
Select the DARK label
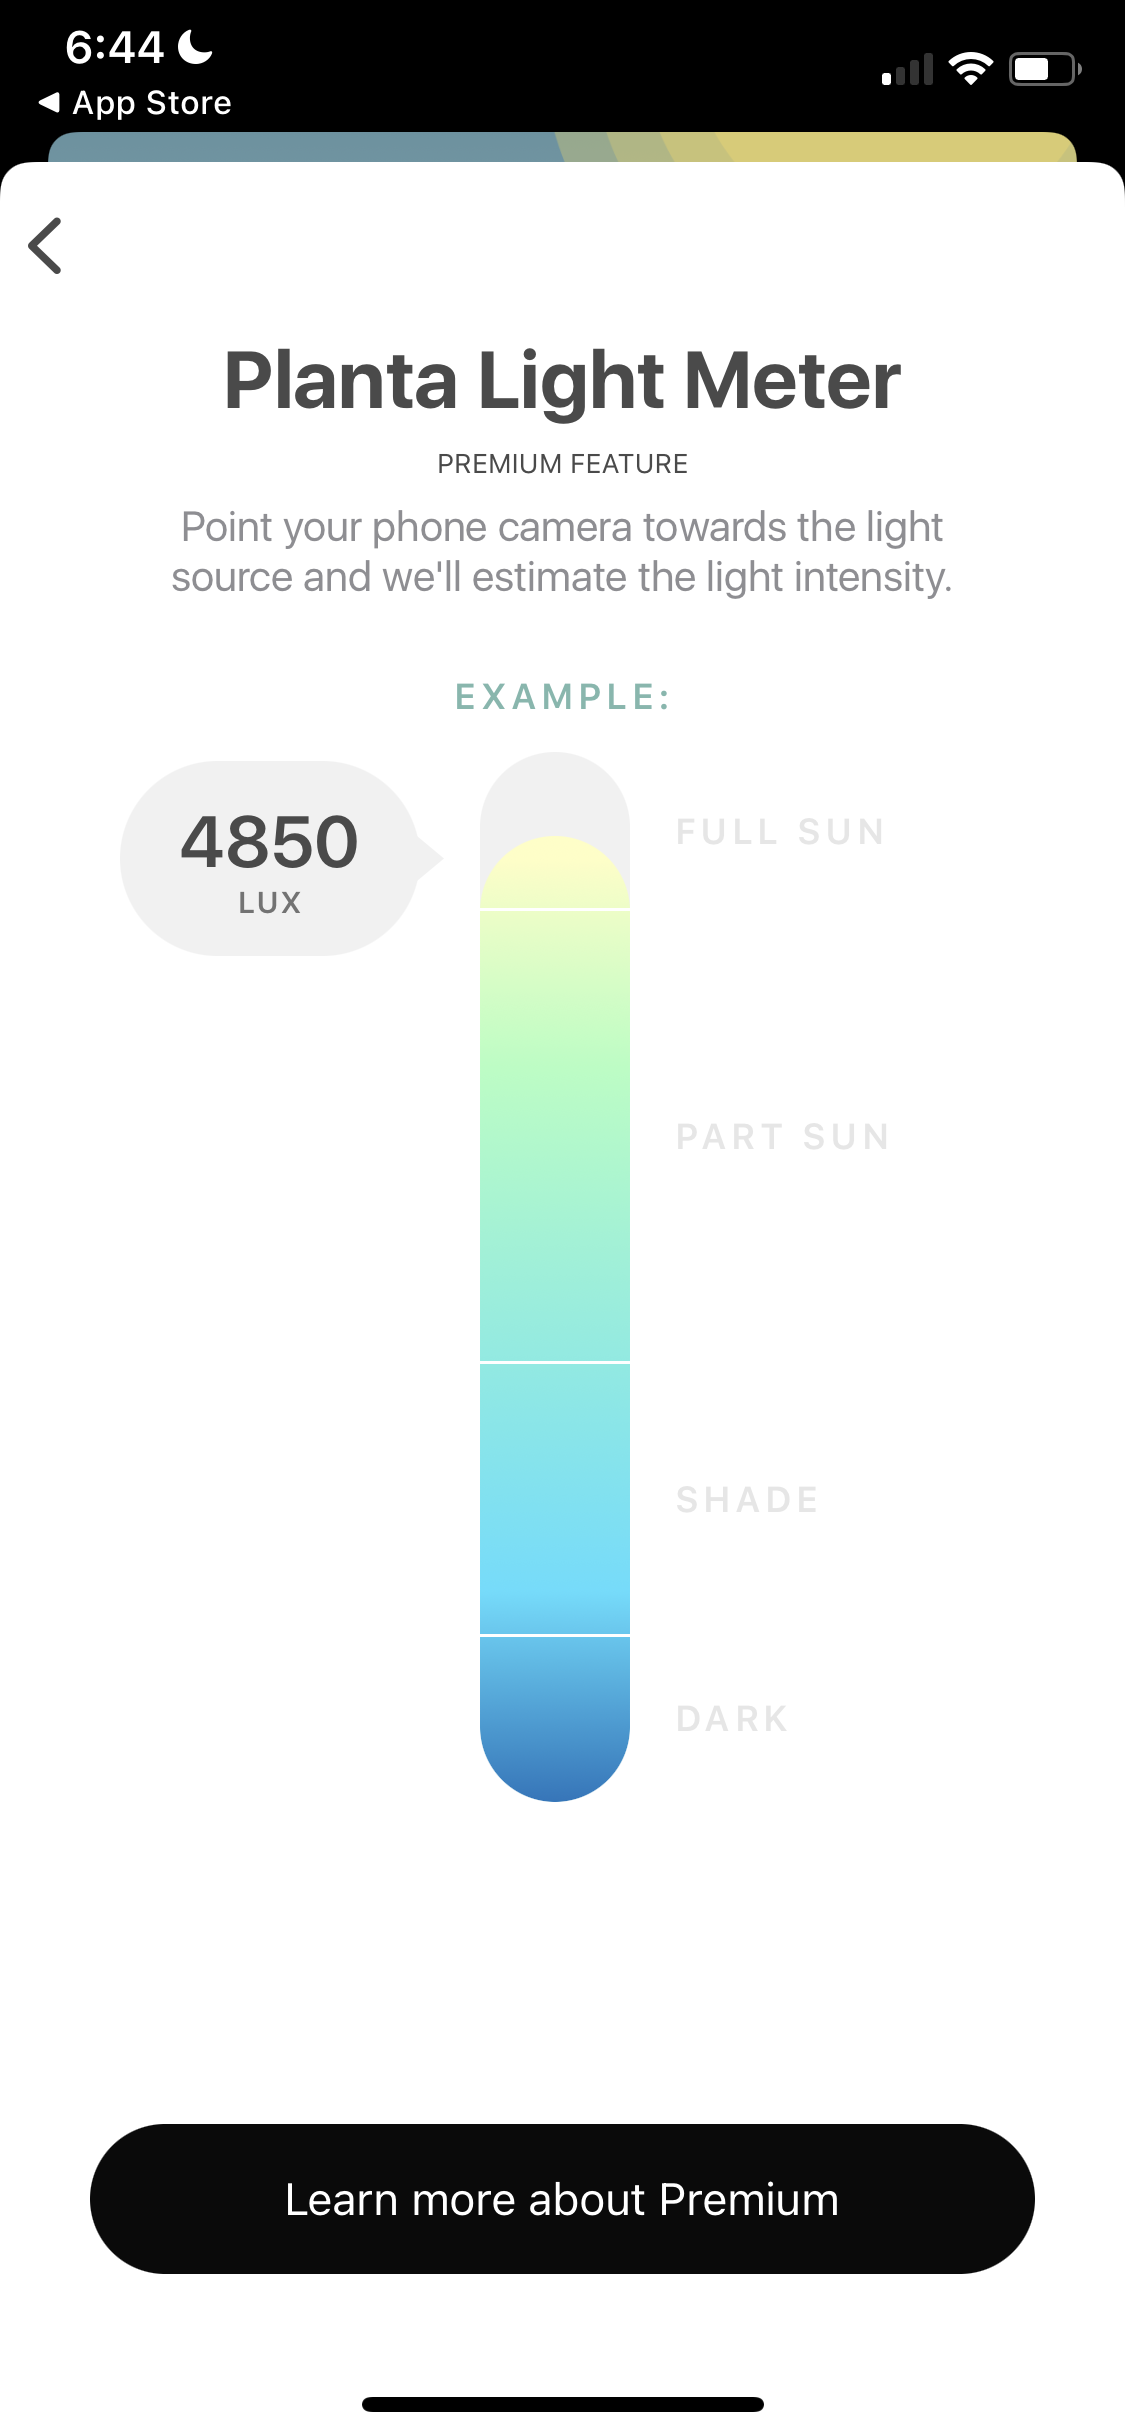coord(732,1719)
